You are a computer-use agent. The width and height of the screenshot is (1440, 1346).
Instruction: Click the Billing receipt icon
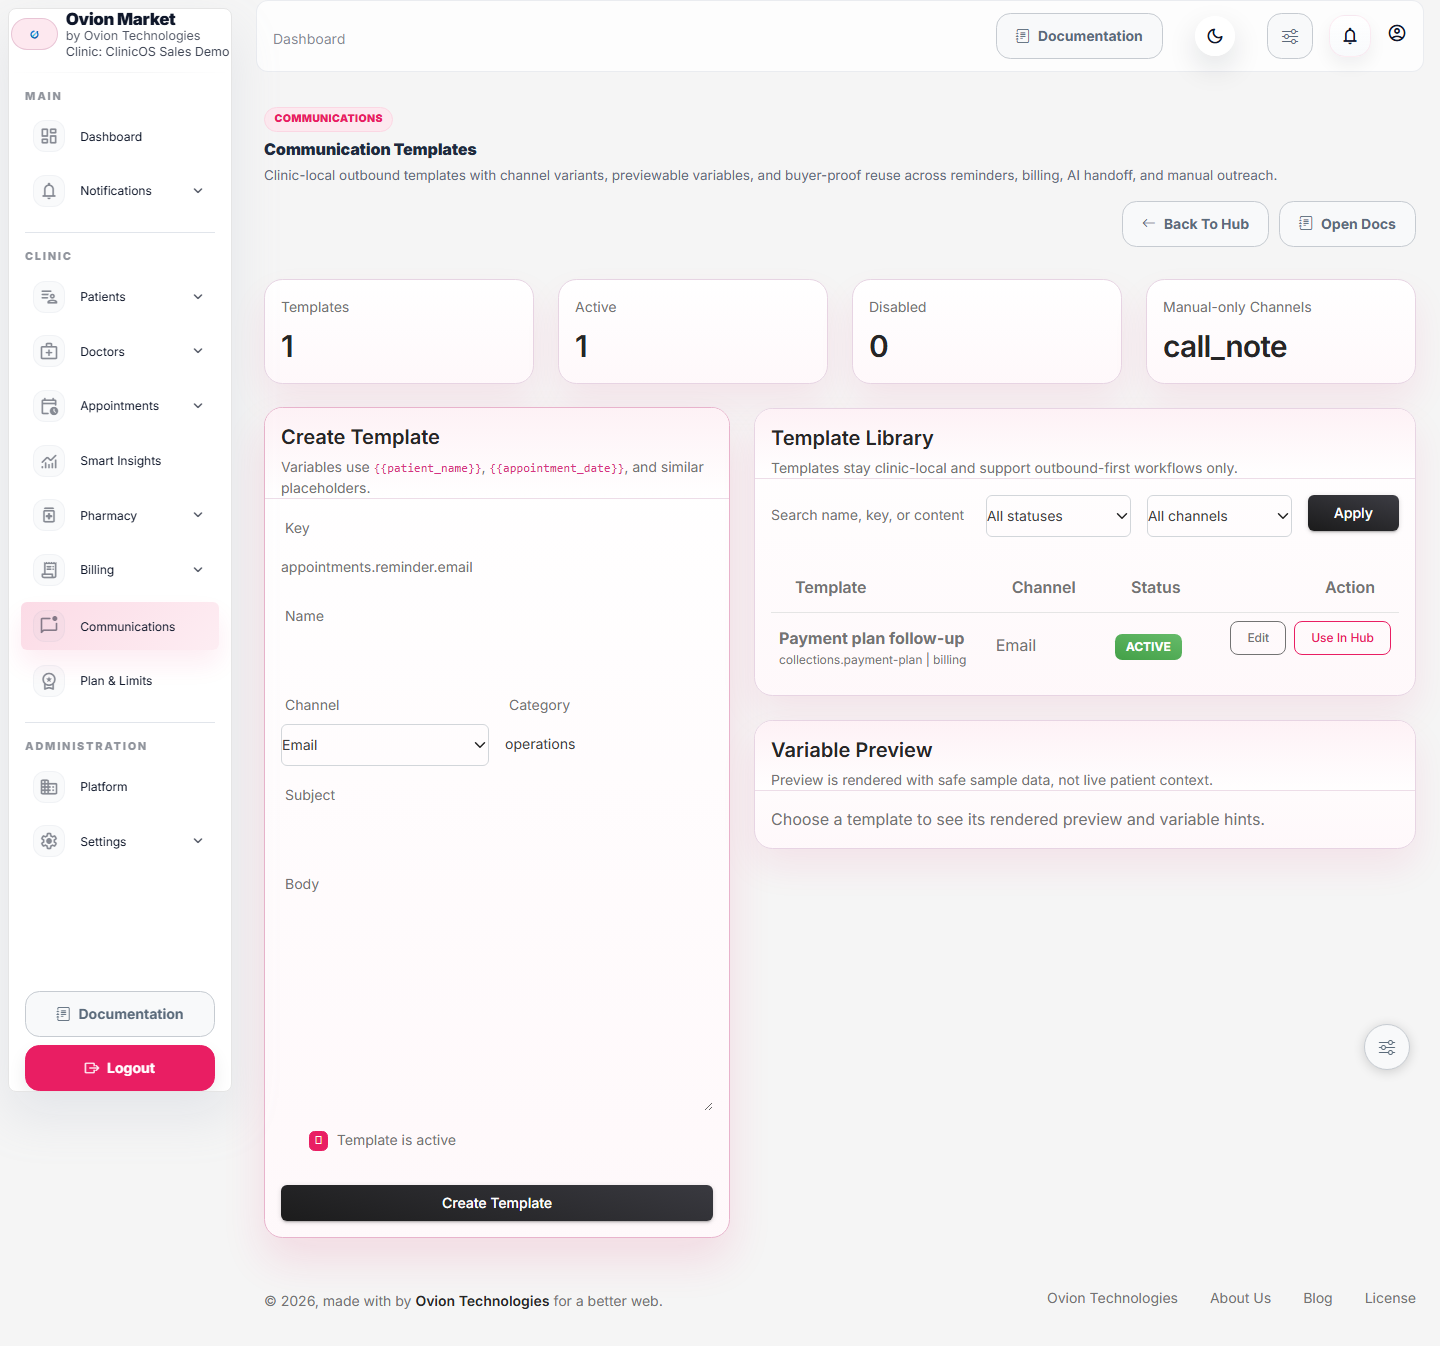pyautogui.click(x=49, y=570)
